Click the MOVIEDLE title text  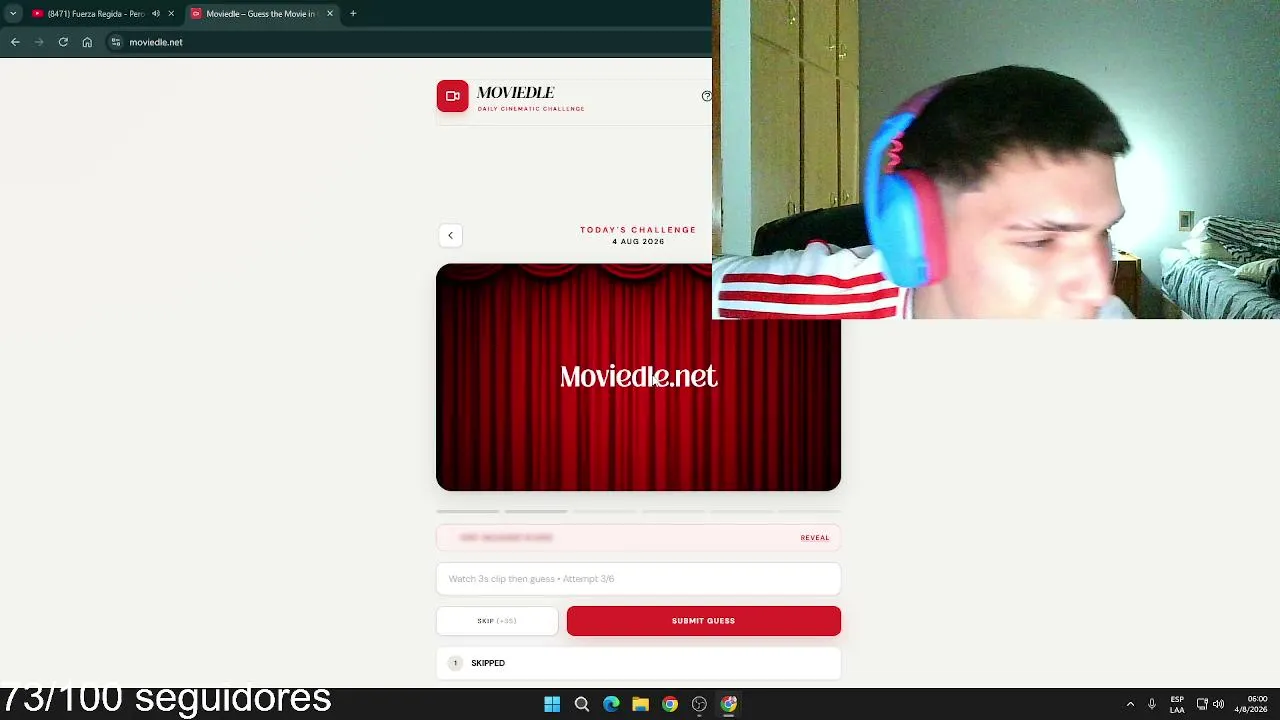click(x=515, y=92)
